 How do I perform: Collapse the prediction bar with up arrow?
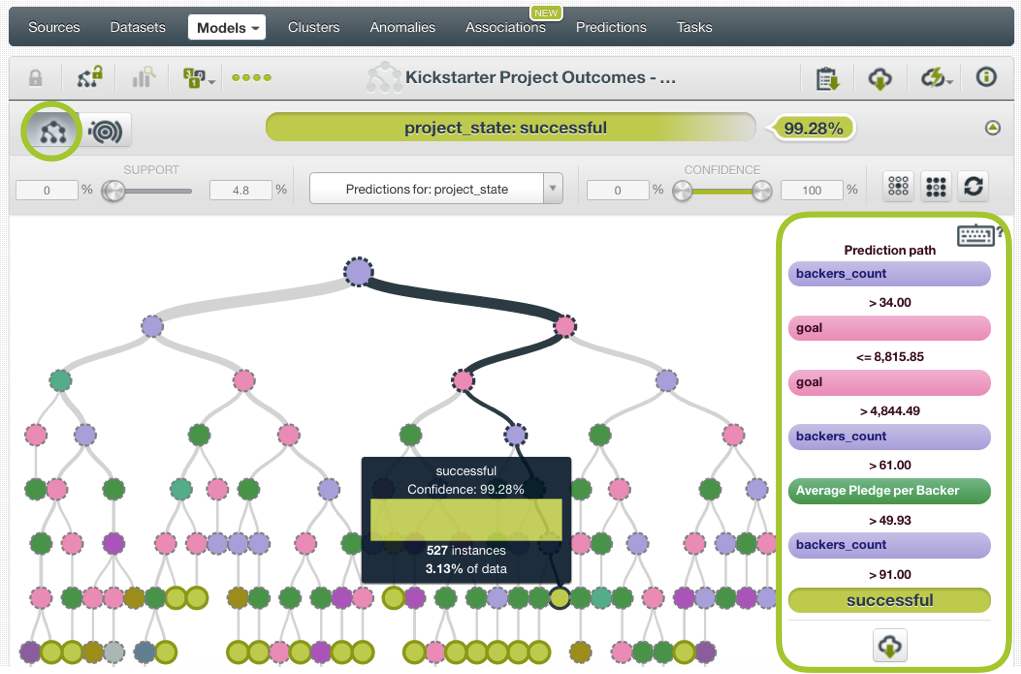click(992, 128)
